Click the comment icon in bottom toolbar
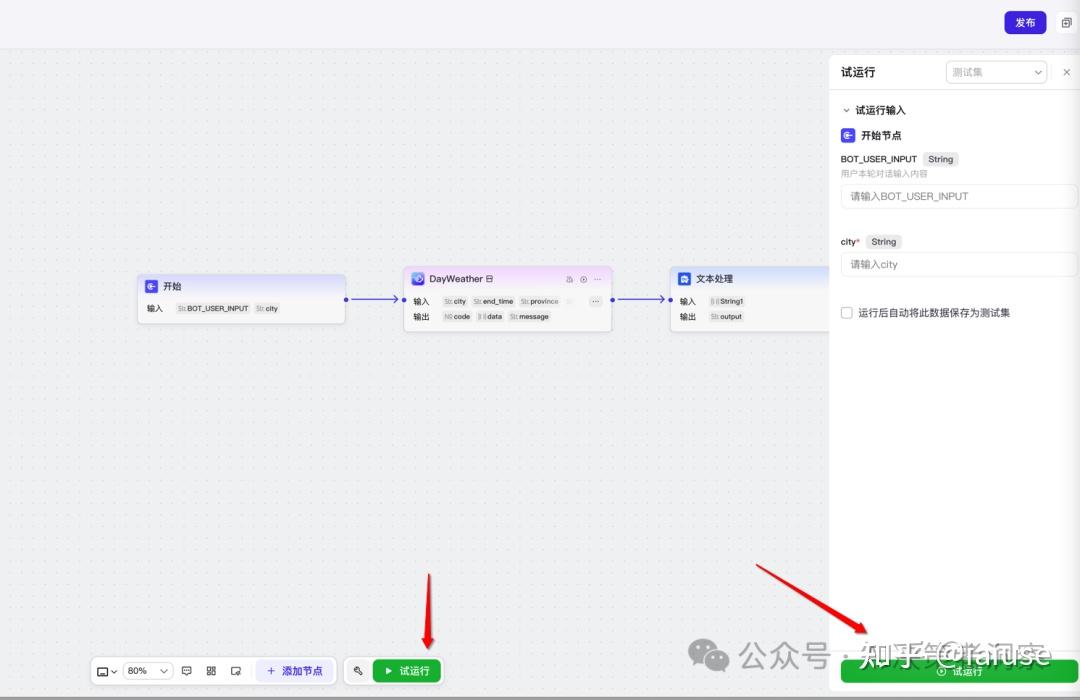This screenshot has width=1080, height=700. (x=186, y=671)
